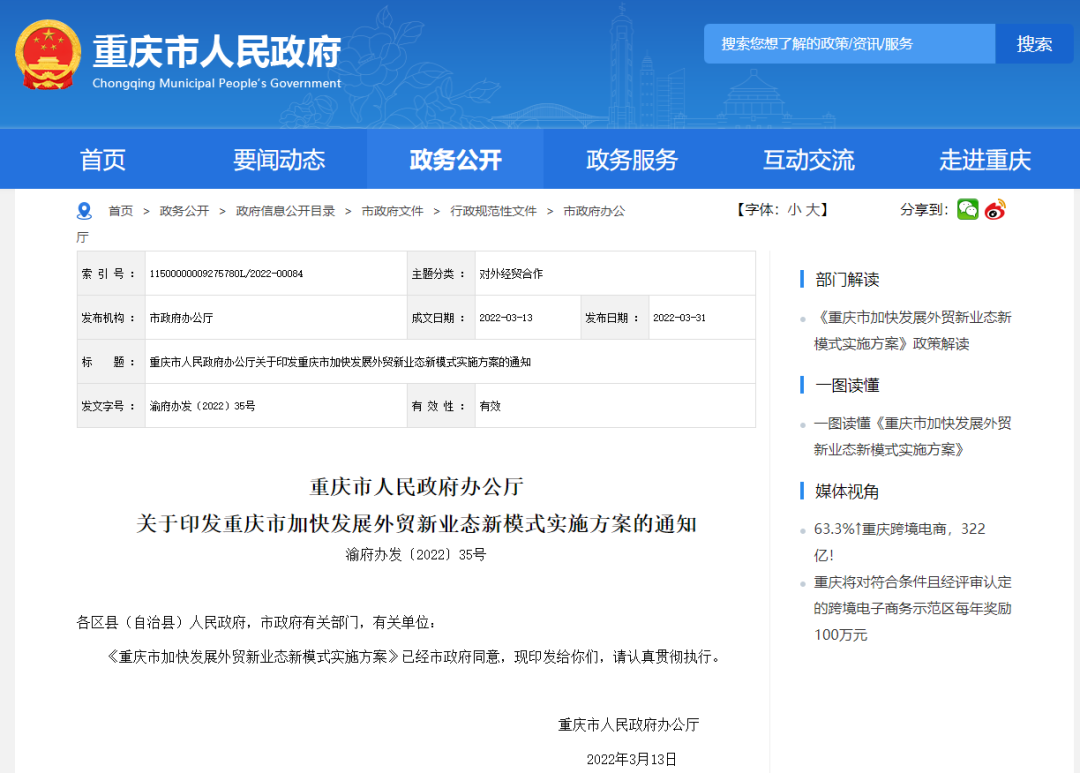This screenshot has height=773, width=1080.
Task: Open 行政规范性文件 breadcrumb link
Action: tap(493, 211)
